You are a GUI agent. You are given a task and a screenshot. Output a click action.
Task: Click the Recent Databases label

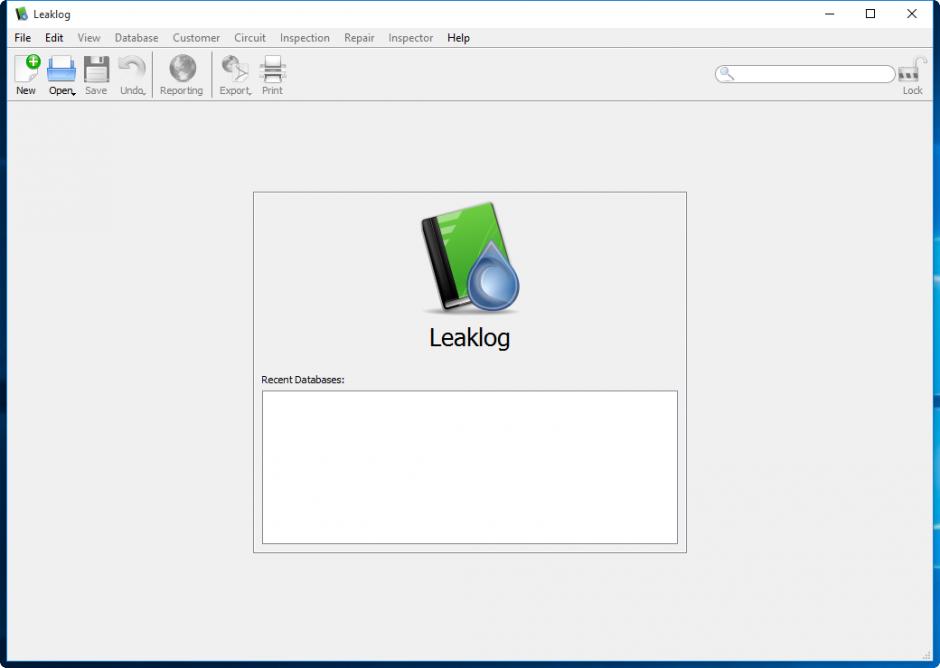click(303, 380)
